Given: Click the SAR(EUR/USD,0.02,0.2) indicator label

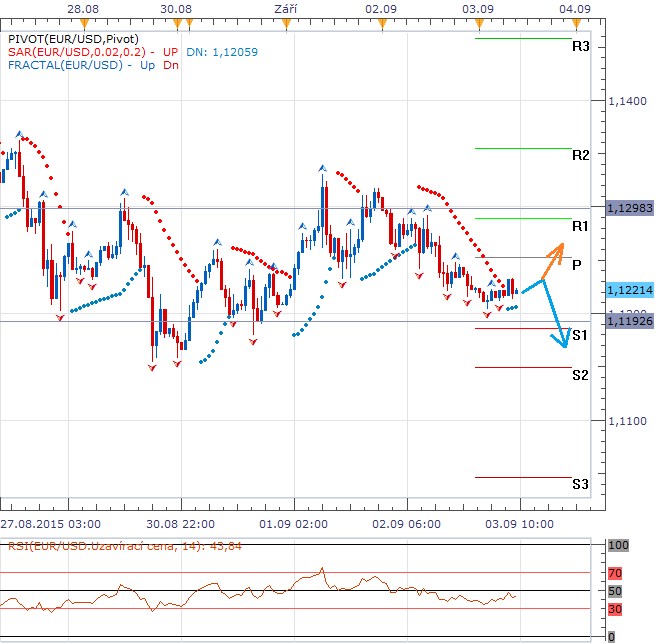Looking at the screenshot, I should click(76, 51).
